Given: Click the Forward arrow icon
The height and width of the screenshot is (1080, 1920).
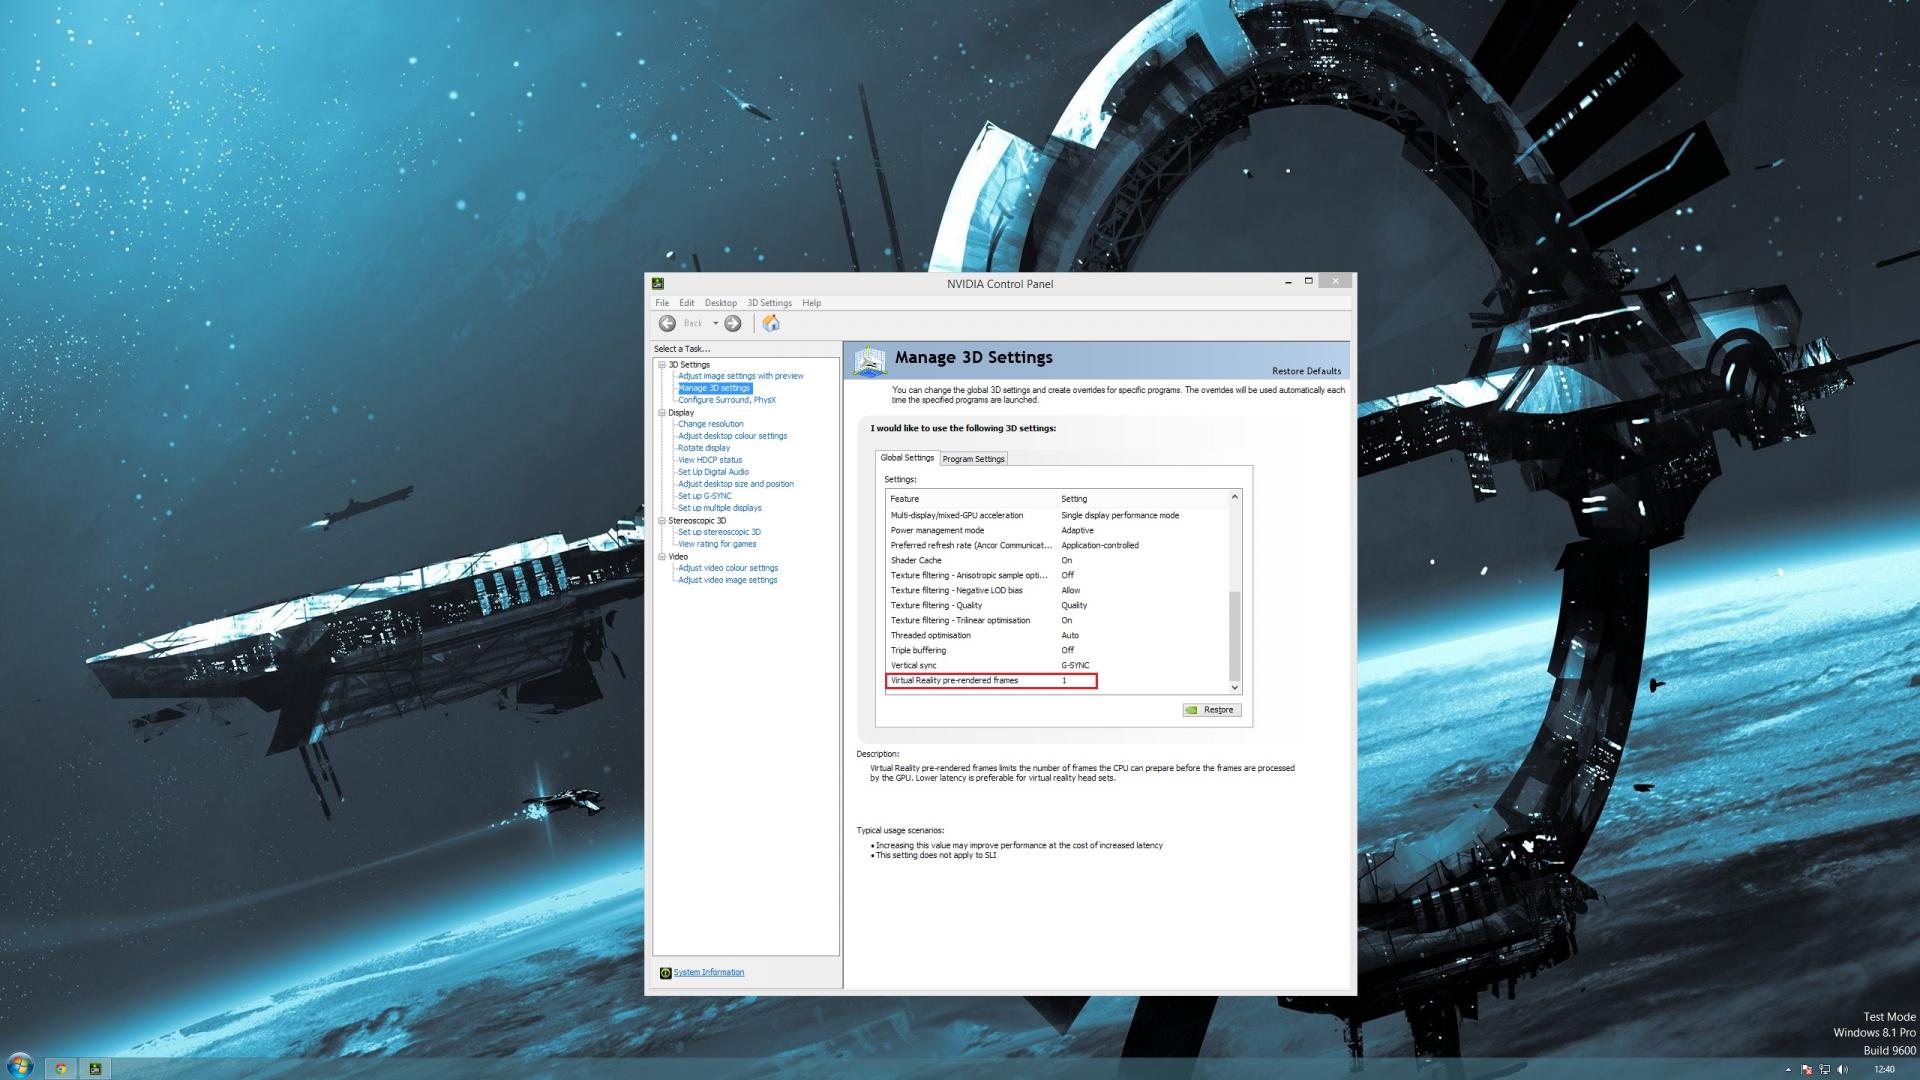Looking at the screenshot, I should click(x=733, y=323).
